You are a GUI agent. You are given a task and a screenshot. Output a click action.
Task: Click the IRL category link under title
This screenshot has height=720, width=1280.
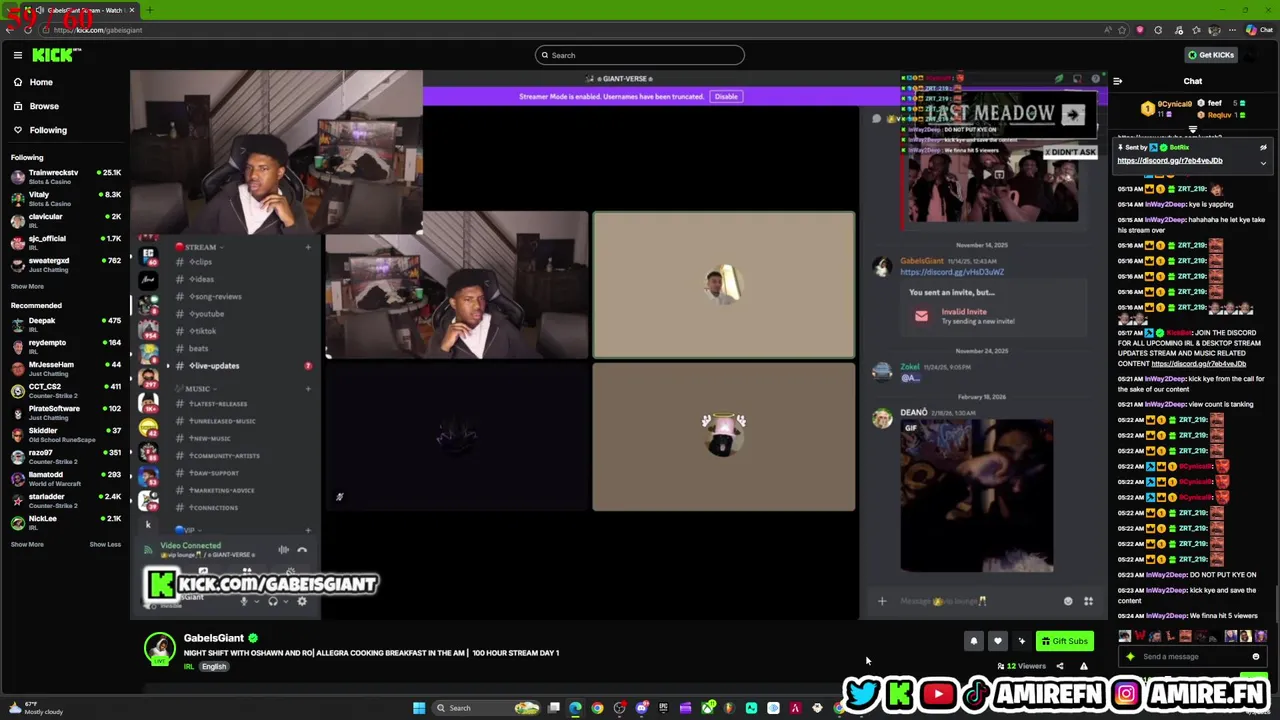click(188, 667)
